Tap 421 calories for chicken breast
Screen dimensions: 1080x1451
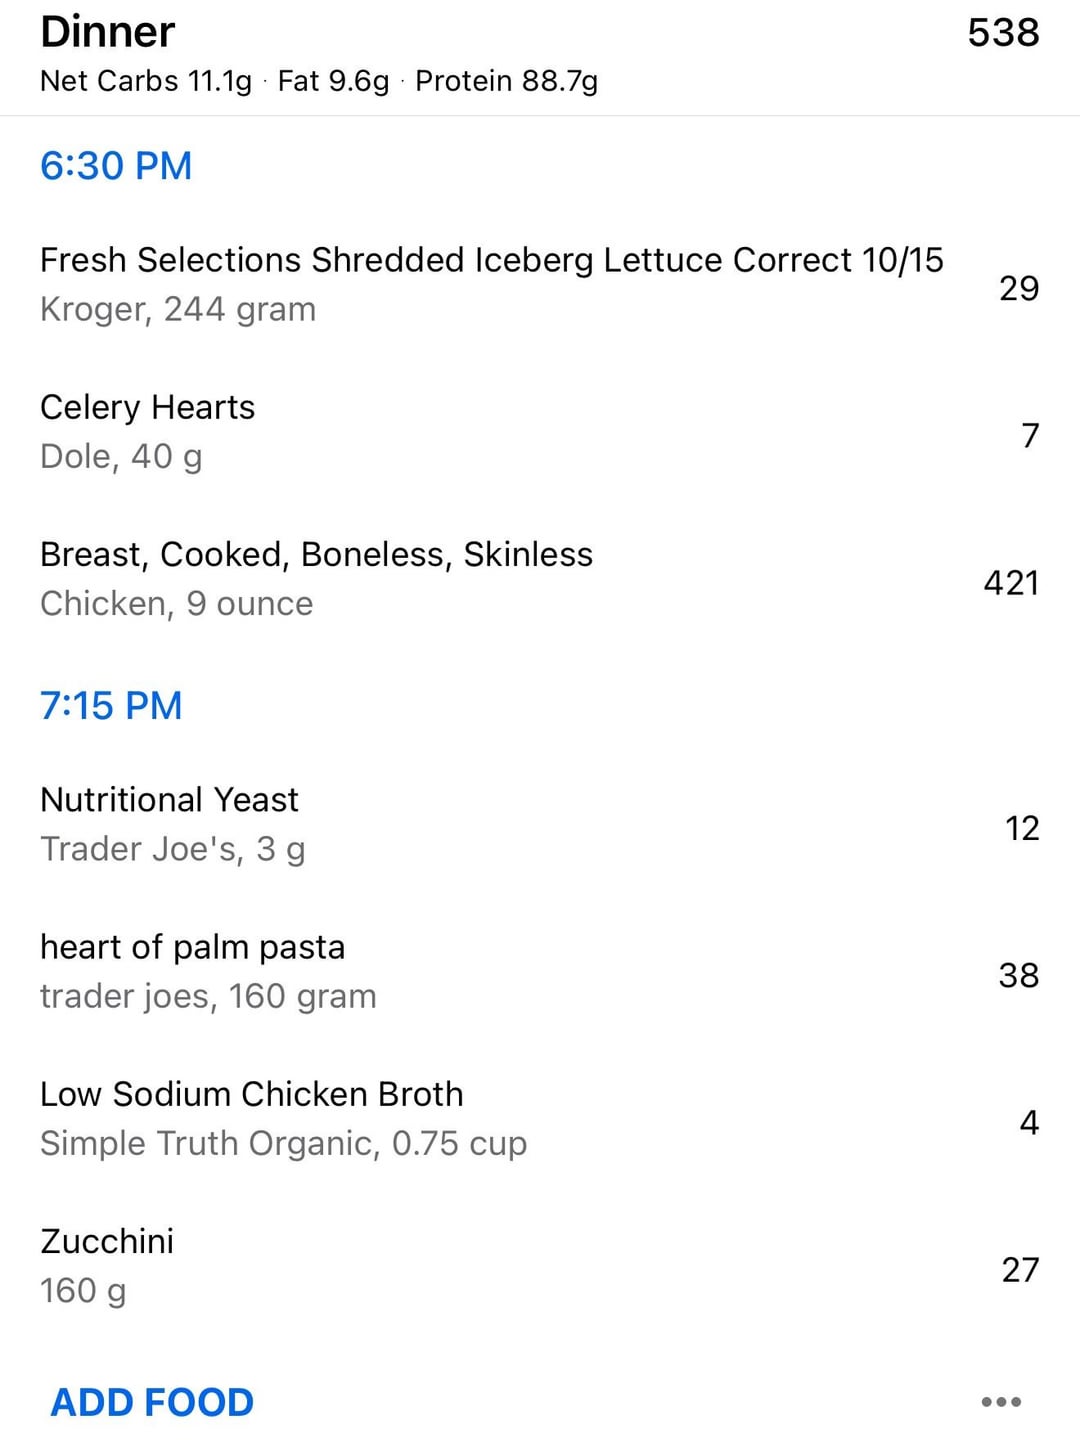coord(1011,582)
